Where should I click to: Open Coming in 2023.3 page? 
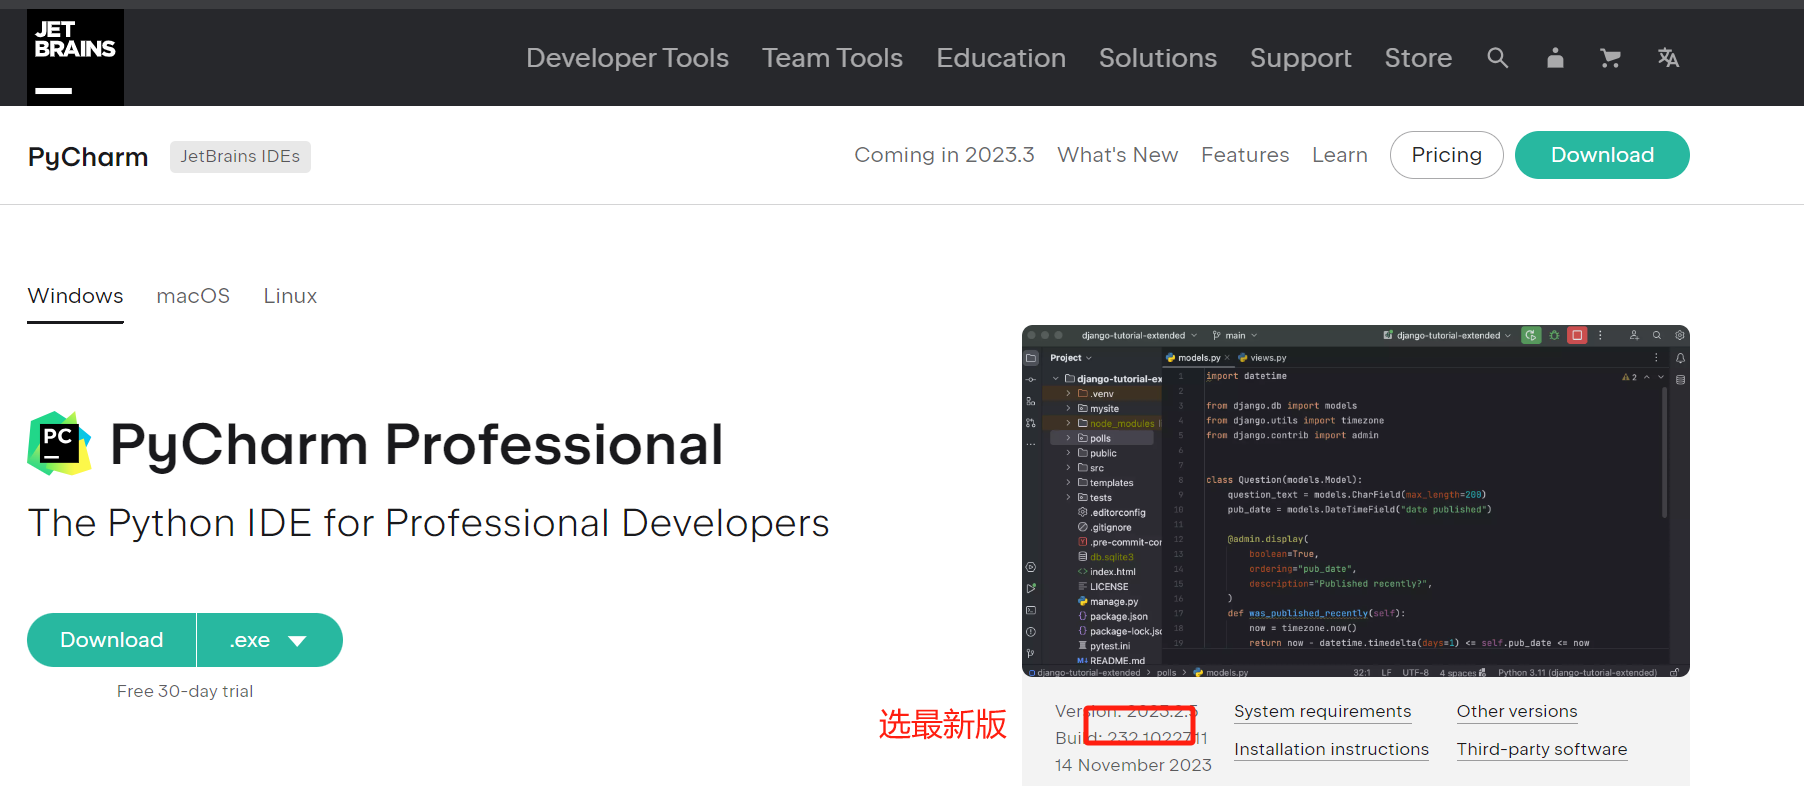tap(944, 155)
